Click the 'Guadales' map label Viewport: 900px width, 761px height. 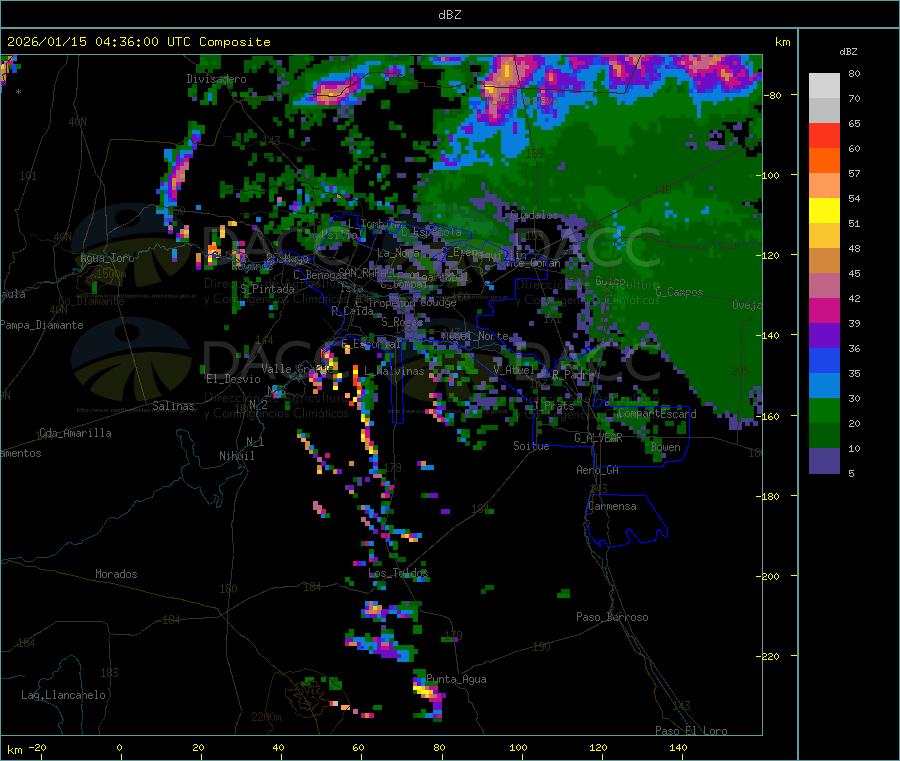(x=534, y=215)
